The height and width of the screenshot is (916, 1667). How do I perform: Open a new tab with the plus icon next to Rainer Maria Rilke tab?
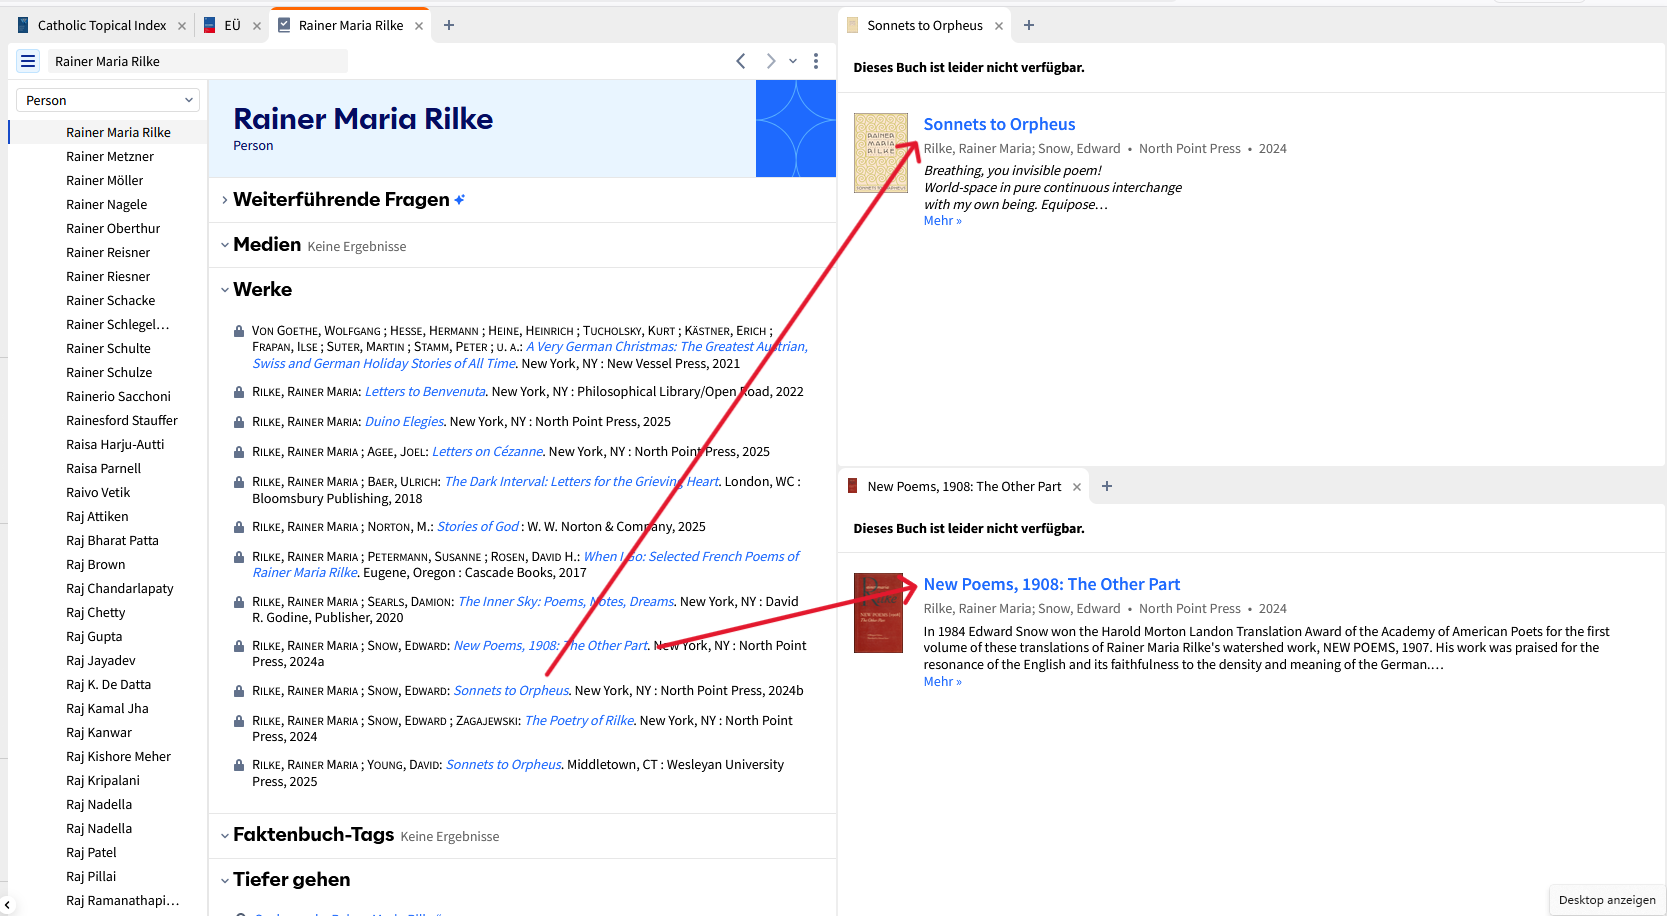click(x=448, y=25)
